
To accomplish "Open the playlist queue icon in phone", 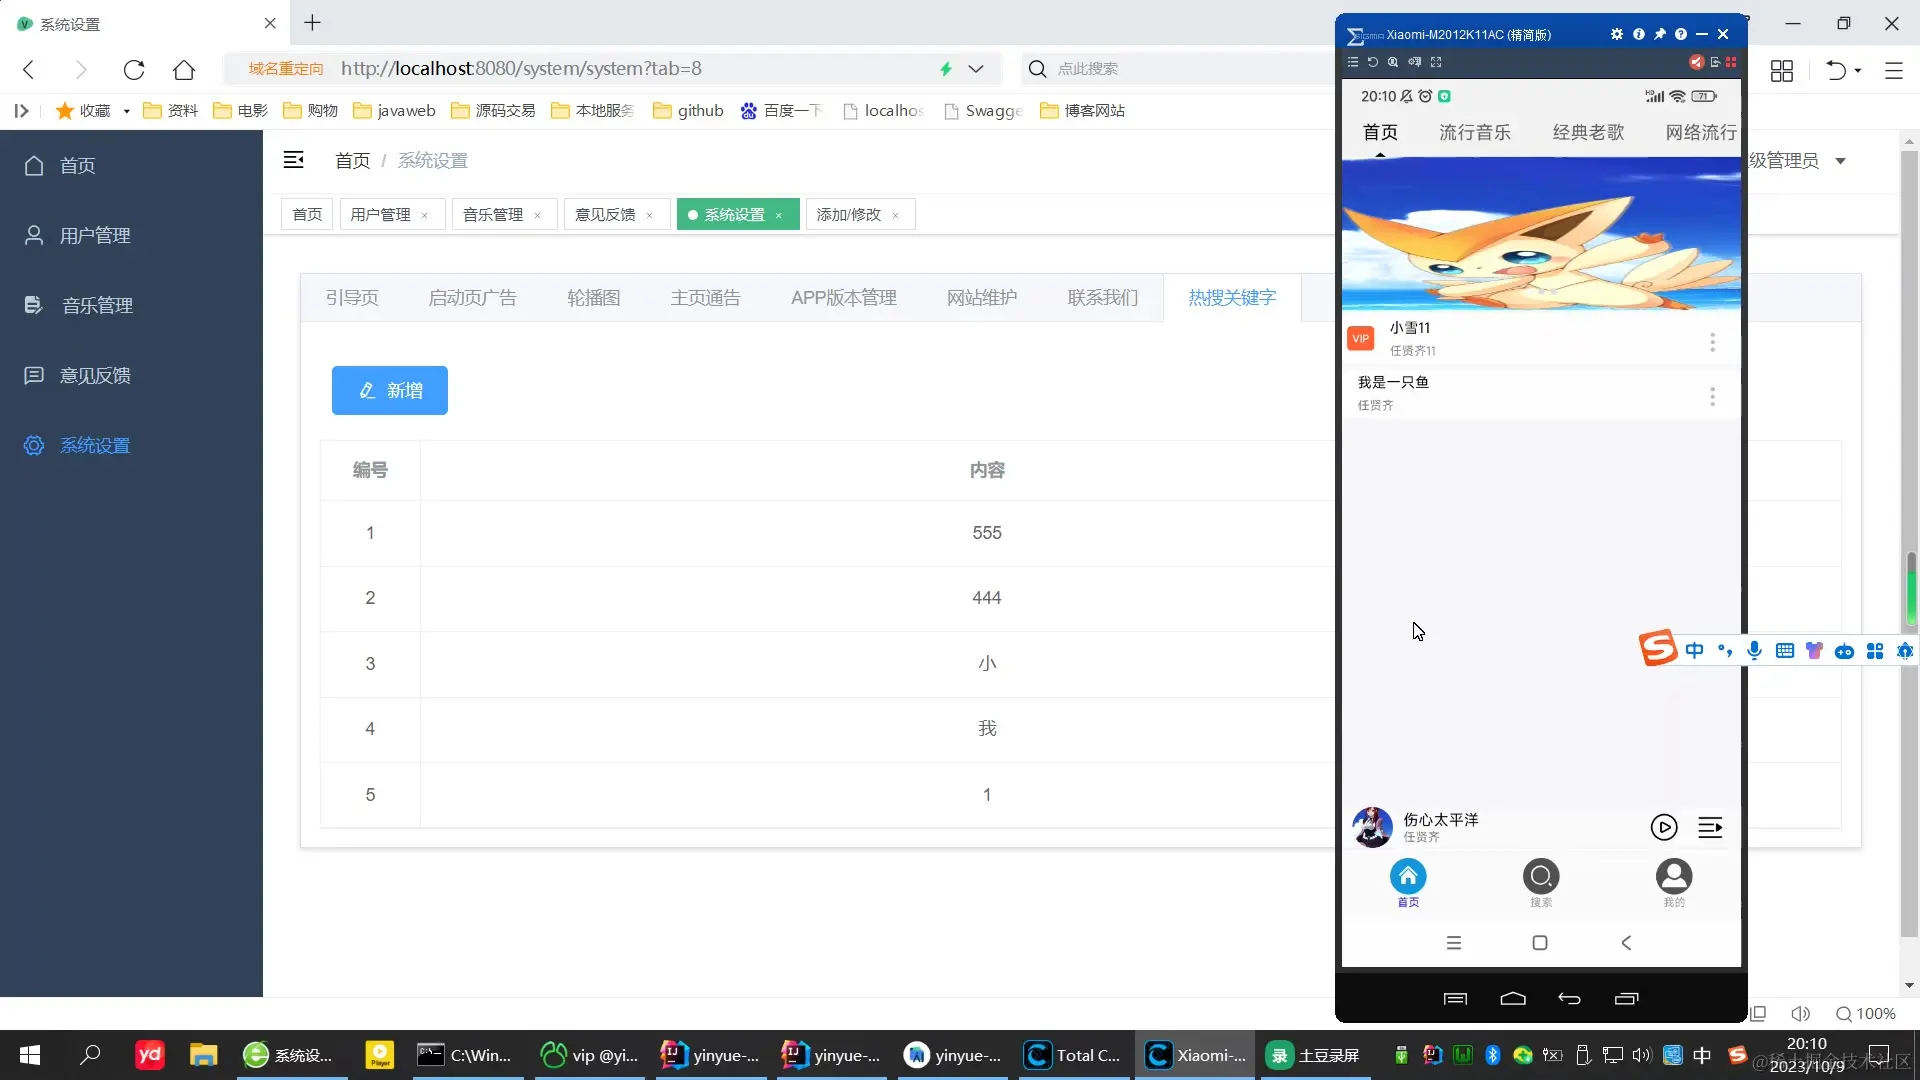I will tap(1710, 827).
